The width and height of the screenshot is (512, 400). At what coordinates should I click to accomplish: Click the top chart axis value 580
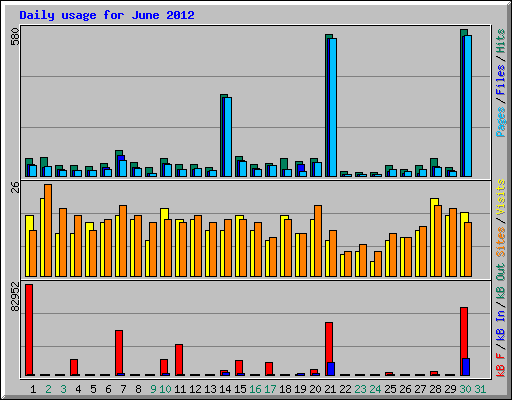click(16, 37)
